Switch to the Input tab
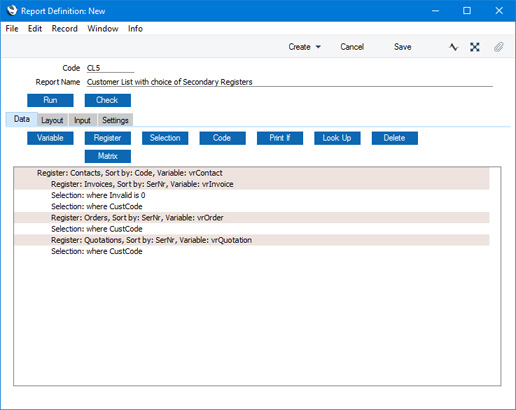The image size is (516, 410). point(82,120)
